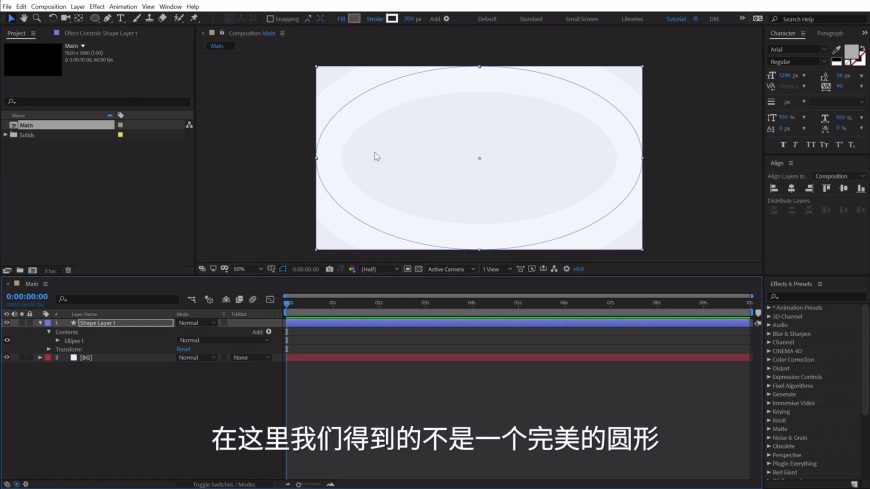Open the Active Camera dropdown

click(x=451, y=269)
